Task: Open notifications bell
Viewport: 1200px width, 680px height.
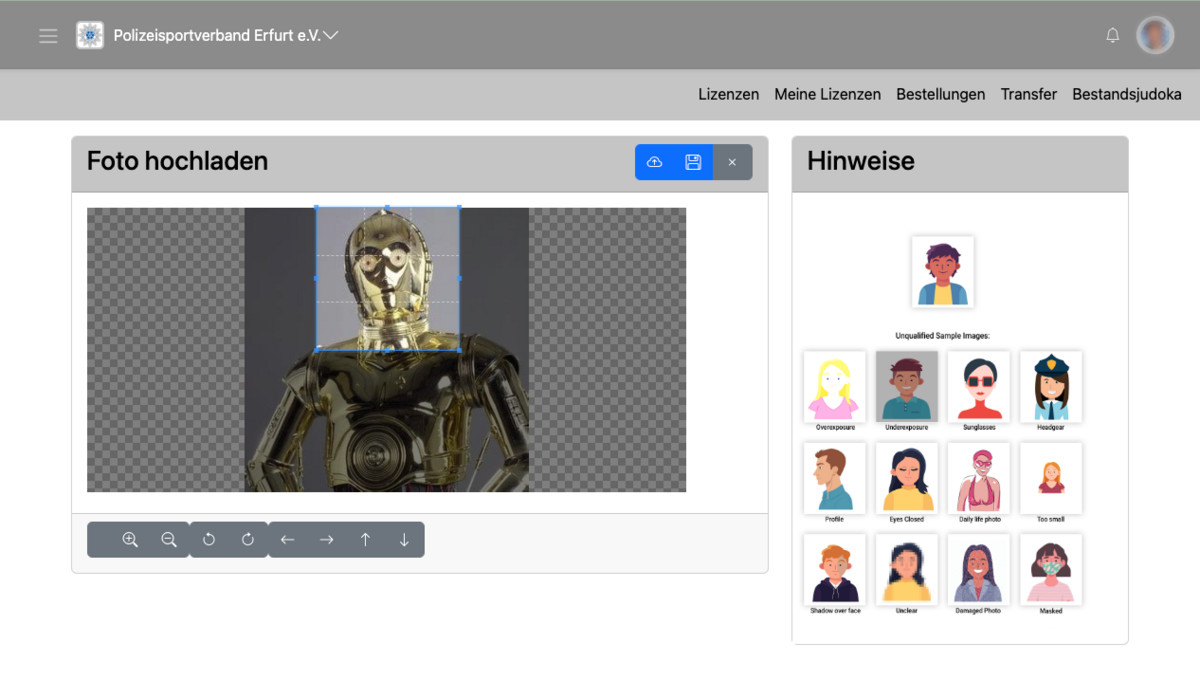Action: pyautogui.click(x=1112, y=36)
